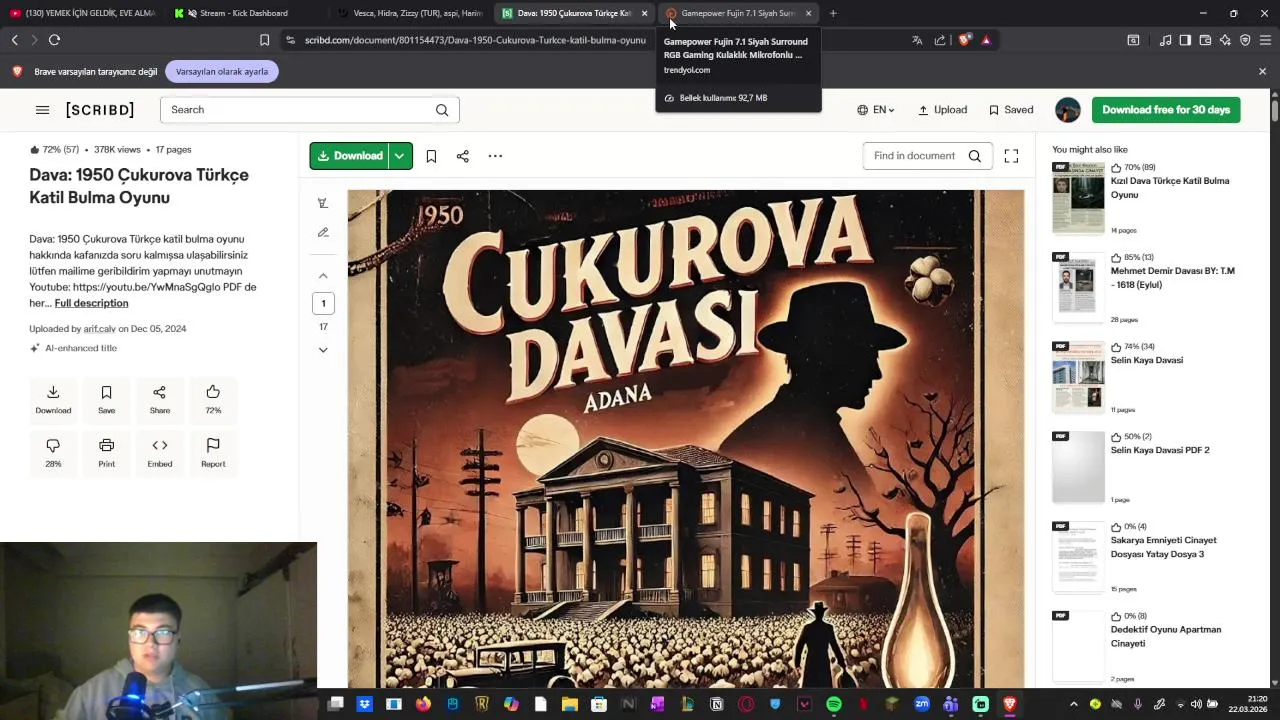Open the three-dot more options menu
Screen dimensions: 1280x720
tap(495, 156)
